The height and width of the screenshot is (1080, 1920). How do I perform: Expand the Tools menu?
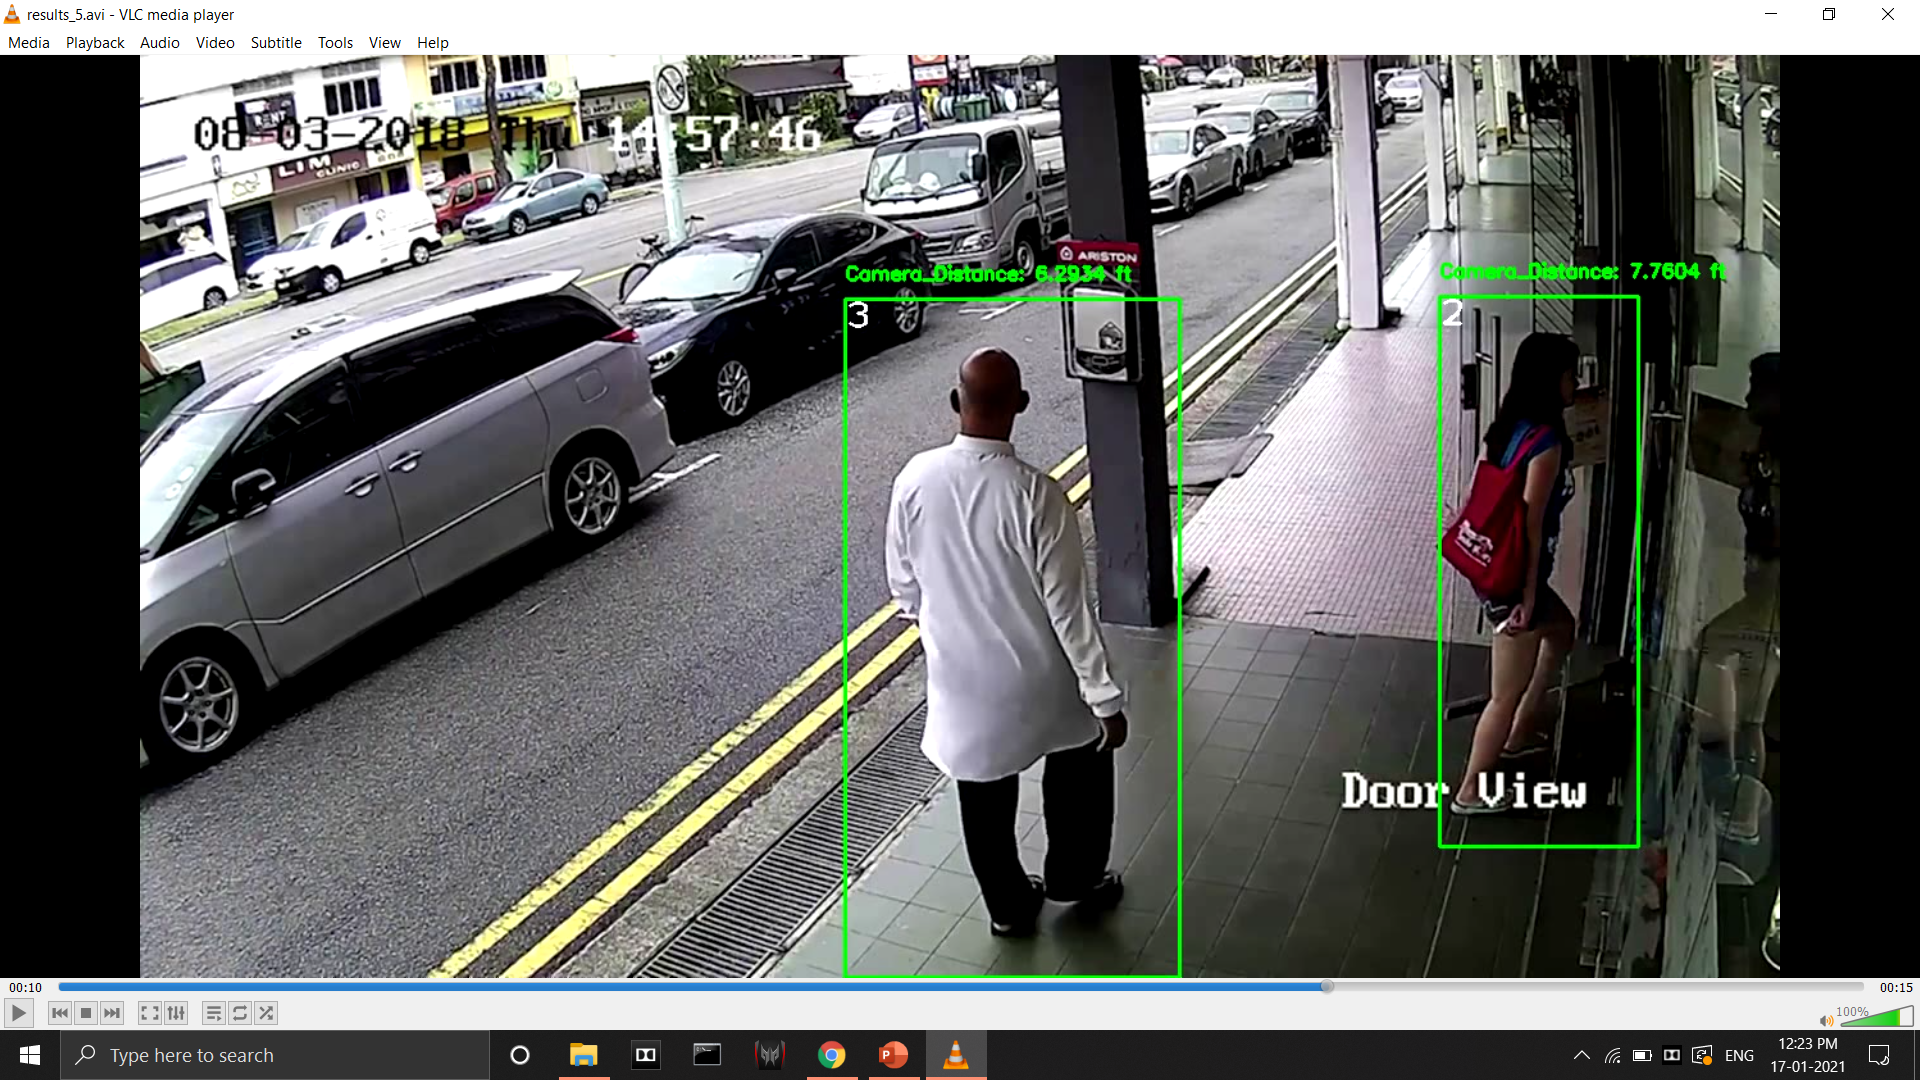[x=335, y=42]
